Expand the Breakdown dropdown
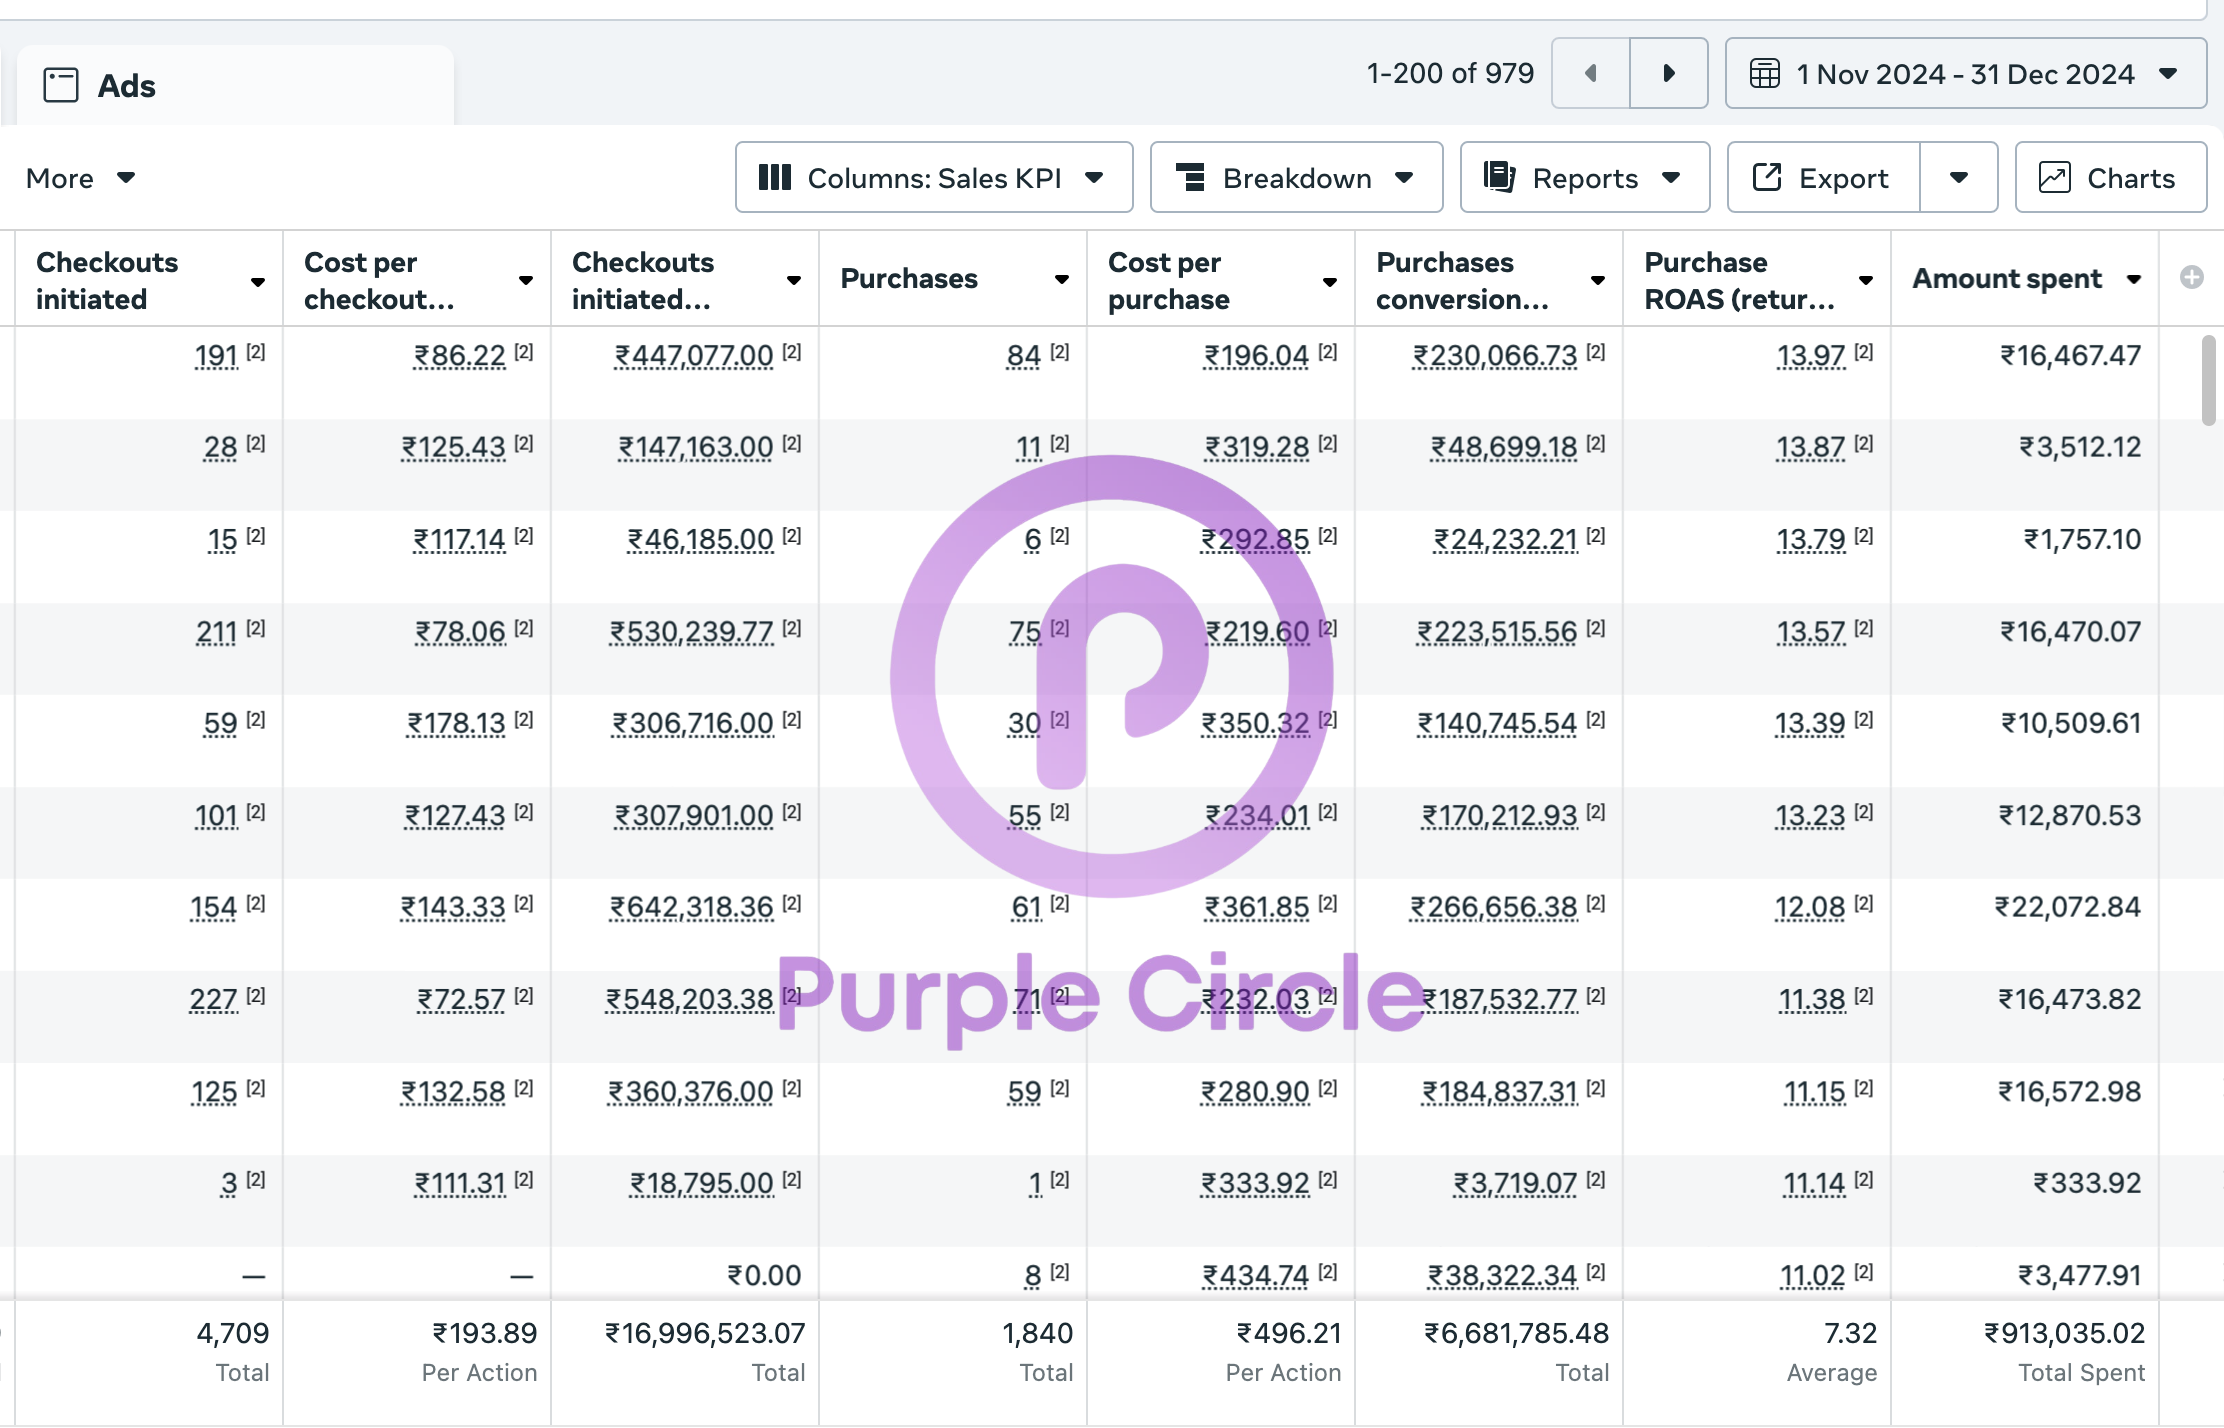 point(1296,177)
